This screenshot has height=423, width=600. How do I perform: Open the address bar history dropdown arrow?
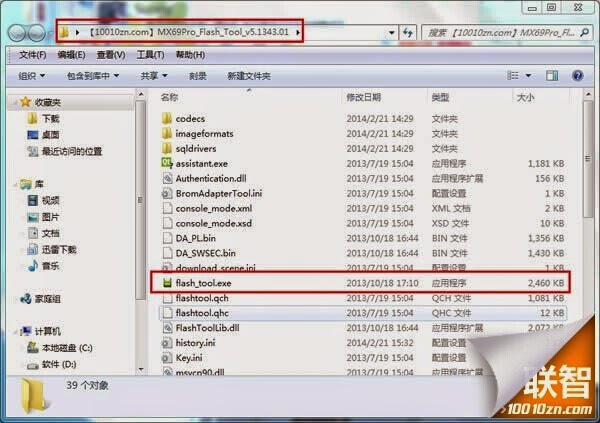391,33
